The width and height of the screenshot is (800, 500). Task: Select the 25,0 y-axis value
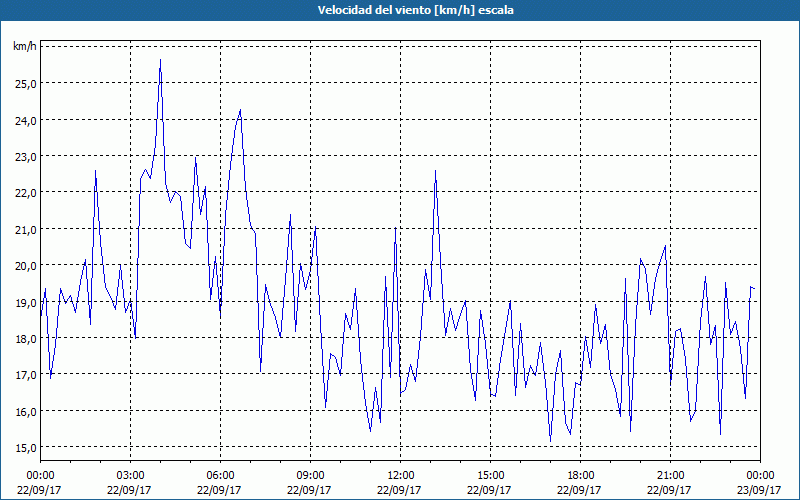[26, 84]
